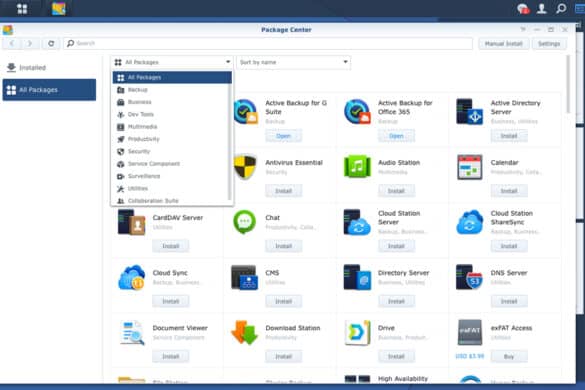Open the DSM search magnifier icon
This screenshot has width=585, height=390.
click(561, 8)
